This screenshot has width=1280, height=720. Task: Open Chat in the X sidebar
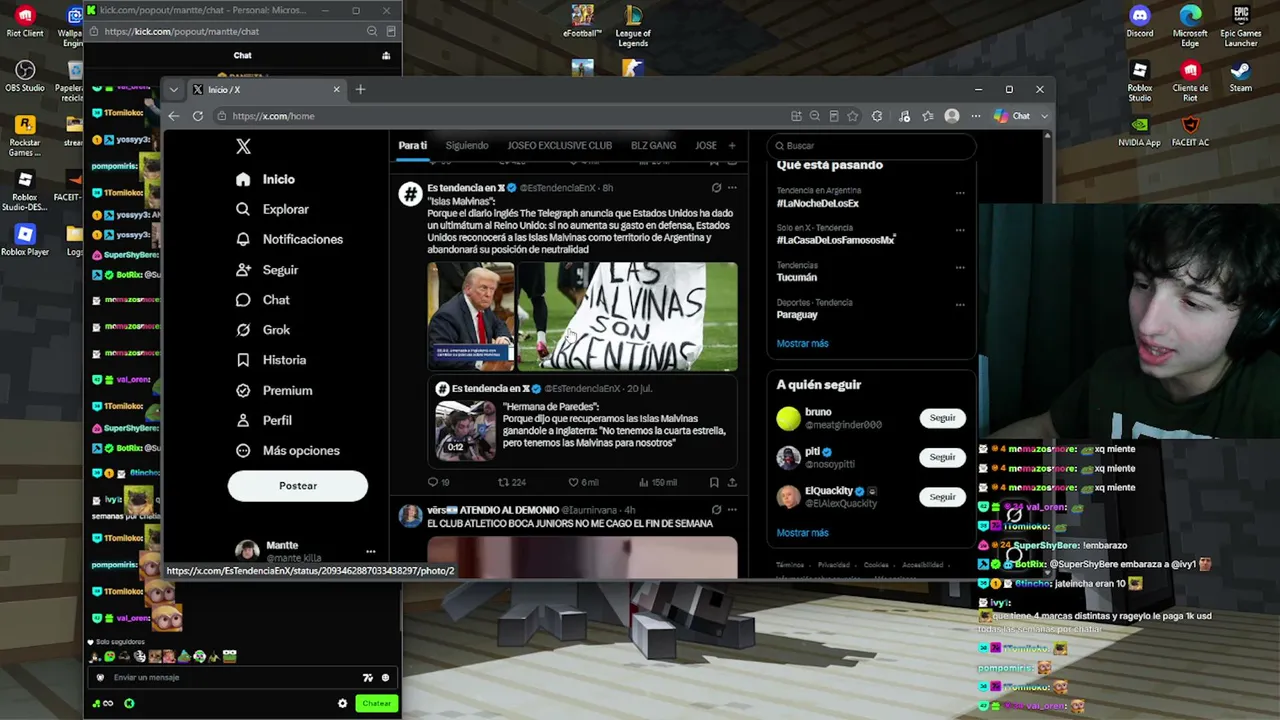point(263,300)
